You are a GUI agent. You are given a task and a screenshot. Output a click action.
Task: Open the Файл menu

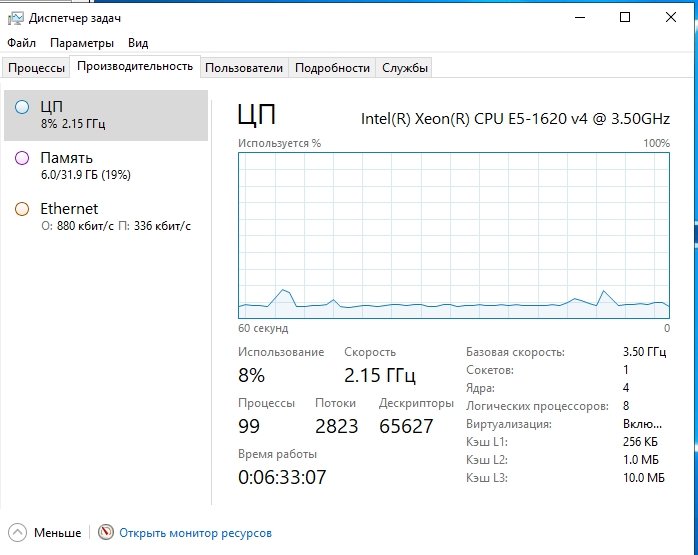(21, 43)
